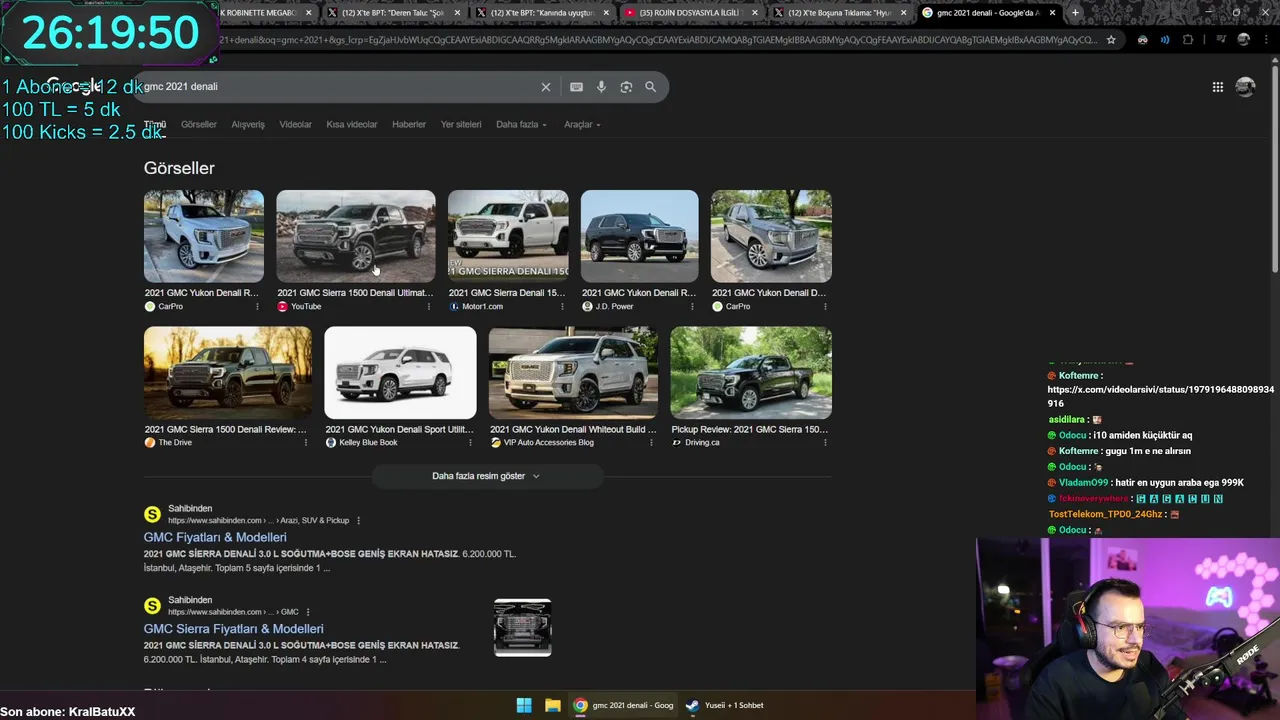Click 2021 GMC Sierra 1500 Denali Review caption

coord(225,429)
